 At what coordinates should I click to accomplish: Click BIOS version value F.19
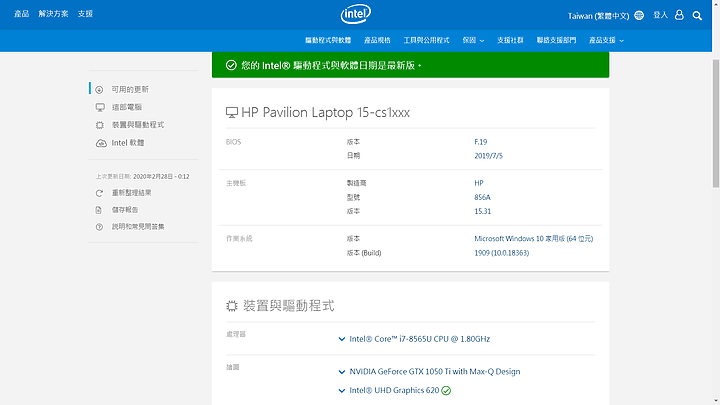pyautogui.click(x=480, y=142)
